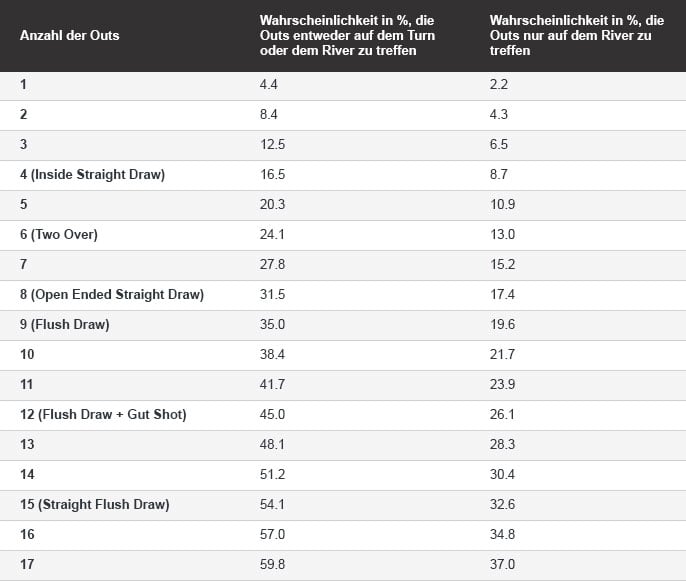Image resolution: width=686 pixels, height=581 pixels.
Task: Select the 35.0 Flush Draw probability
Action: [x=272, y=325]
